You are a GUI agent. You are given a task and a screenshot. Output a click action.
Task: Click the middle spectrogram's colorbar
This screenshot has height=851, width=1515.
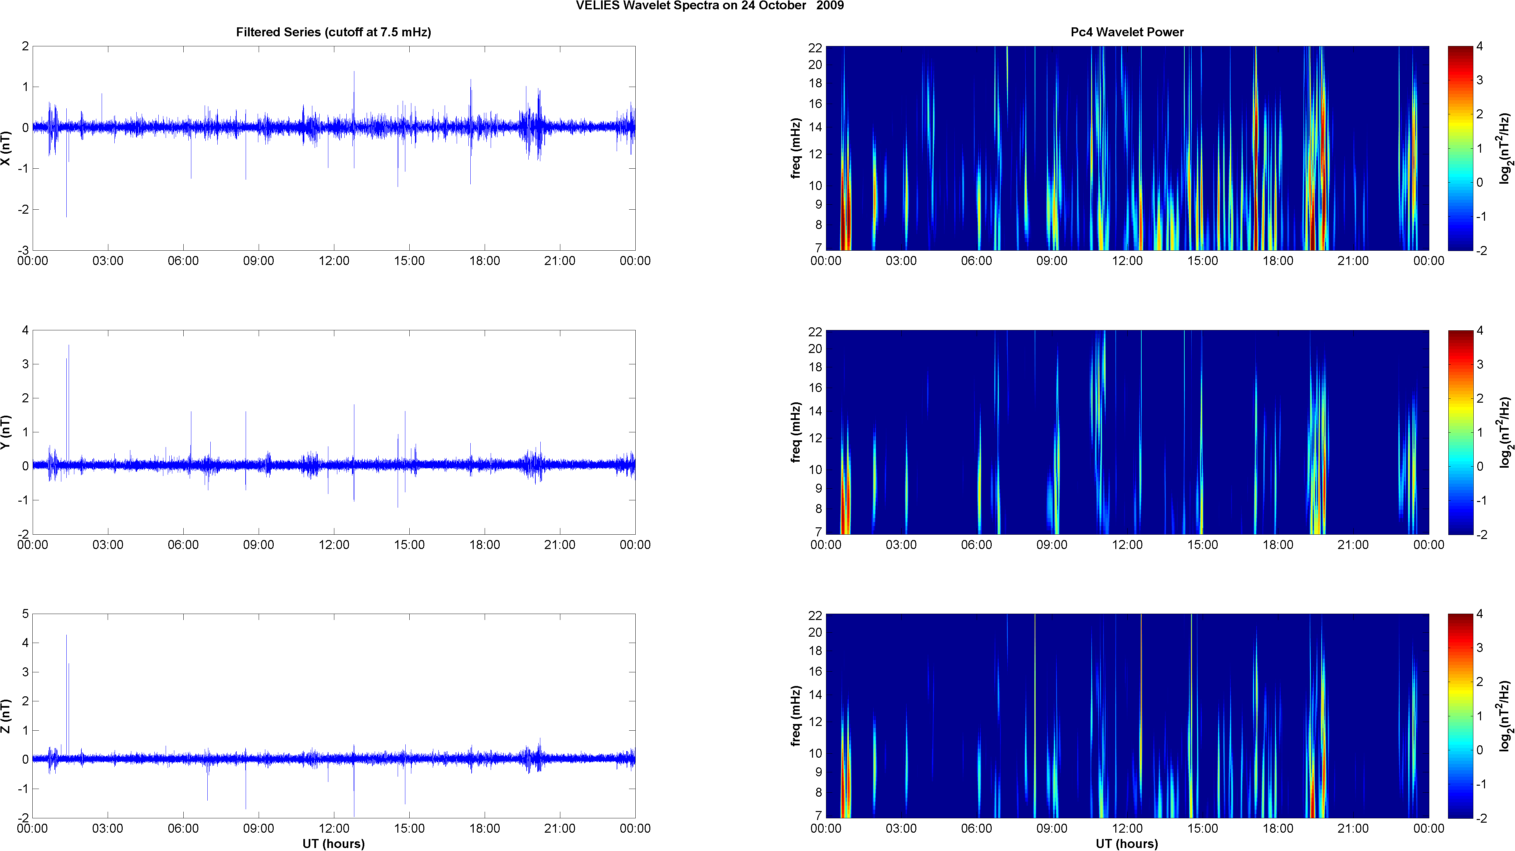1460,432
